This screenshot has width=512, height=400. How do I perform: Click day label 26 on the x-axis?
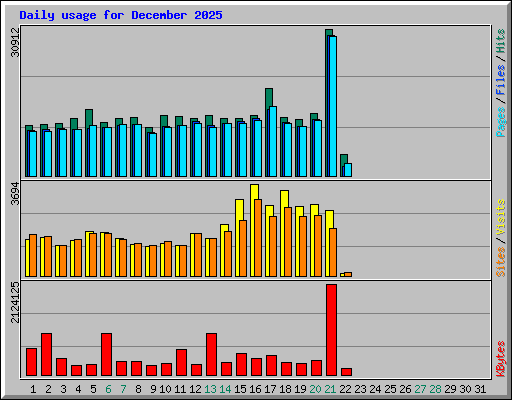405,389
